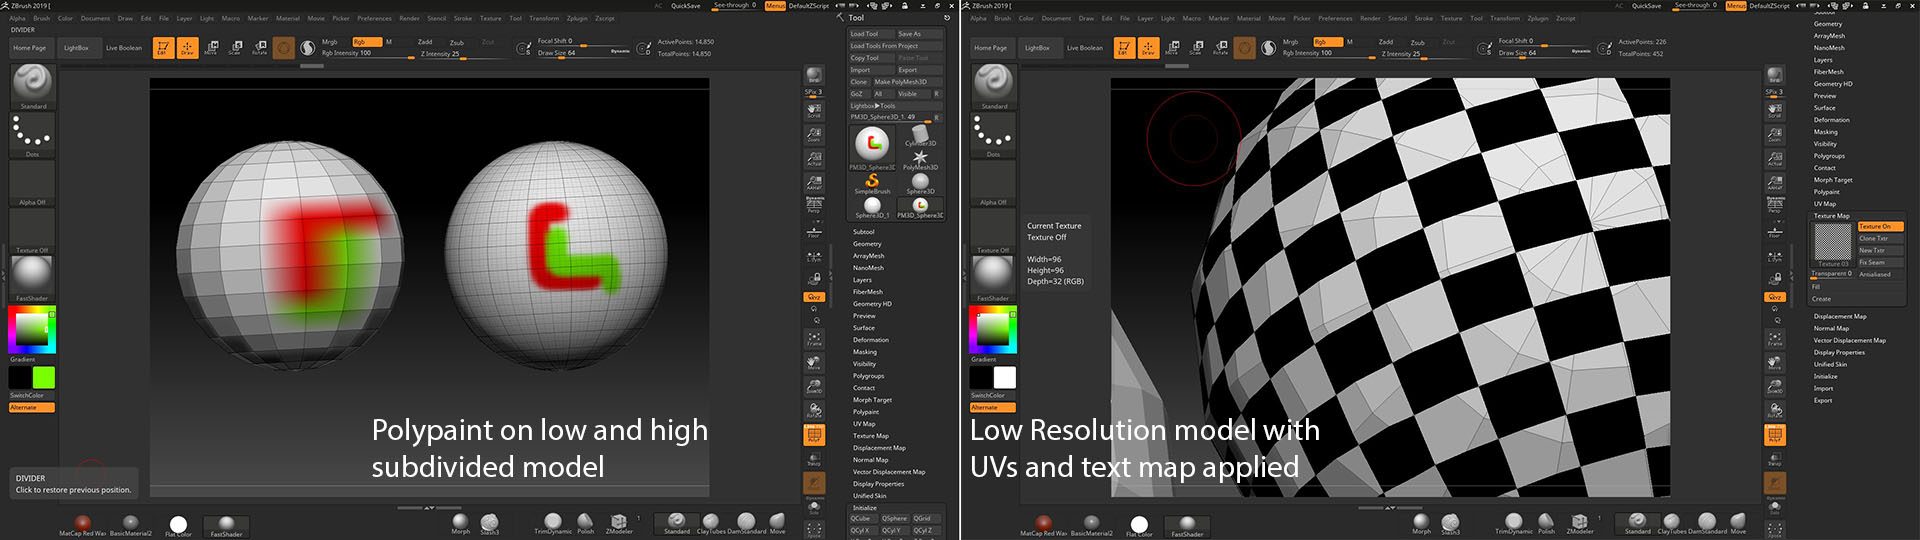Click the Load Tool button in left window
The width and height of the screenshot is (1920, 540).
pyautogui.click(x=870, y=34)
